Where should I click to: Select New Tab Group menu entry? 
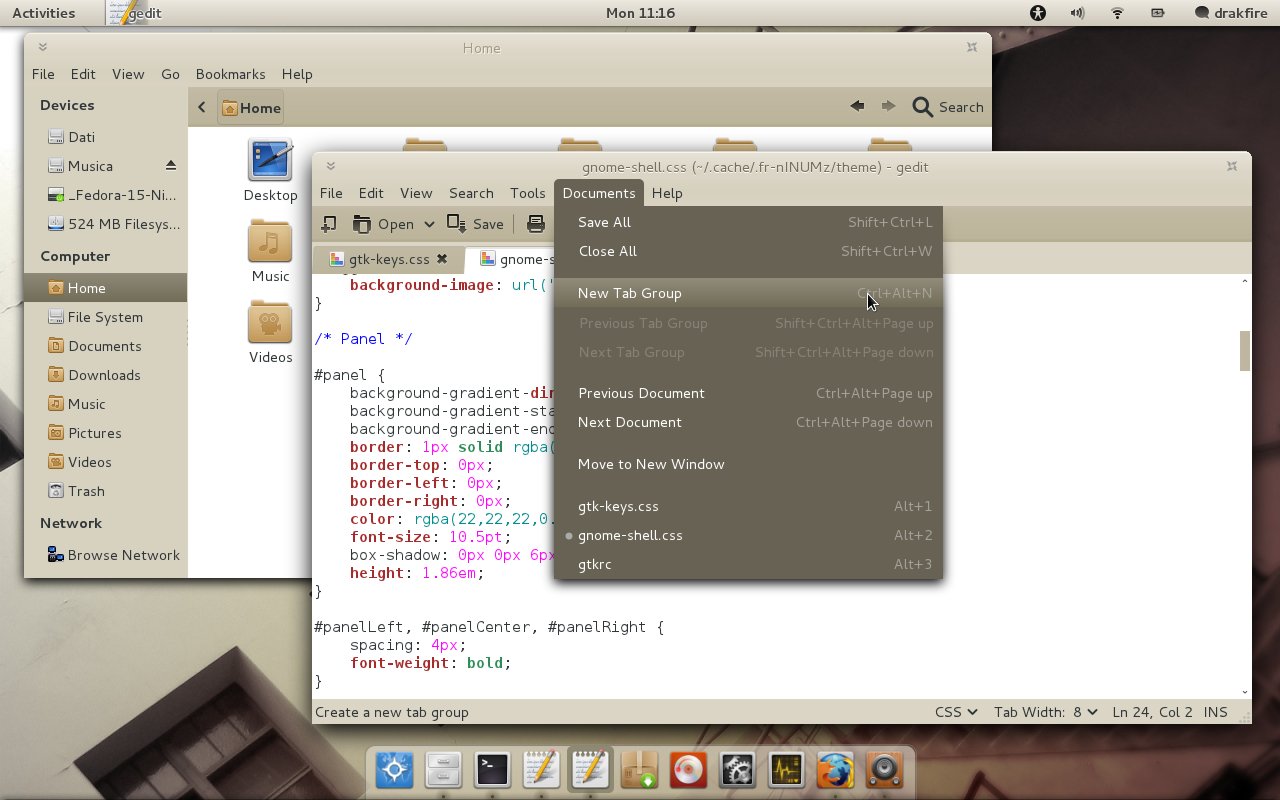[749, 293]
